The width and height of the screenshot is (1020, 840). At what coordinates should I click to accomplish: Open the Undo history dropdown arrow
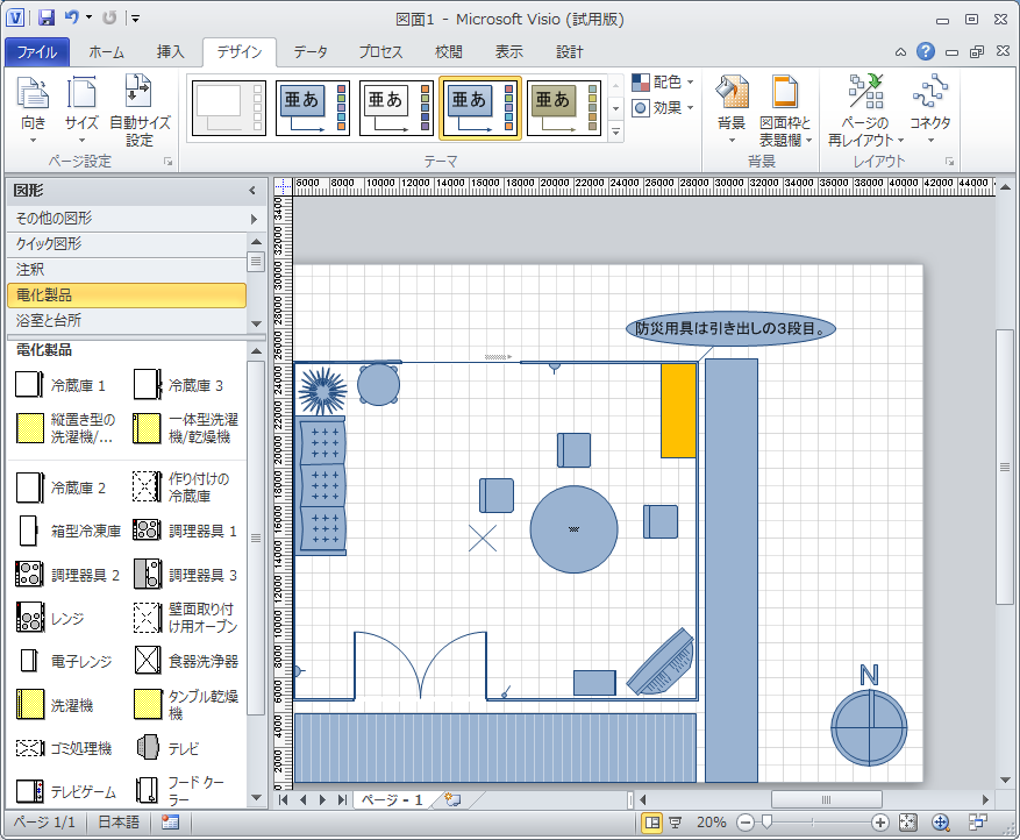pyautogui.click(x=89, y=18)
